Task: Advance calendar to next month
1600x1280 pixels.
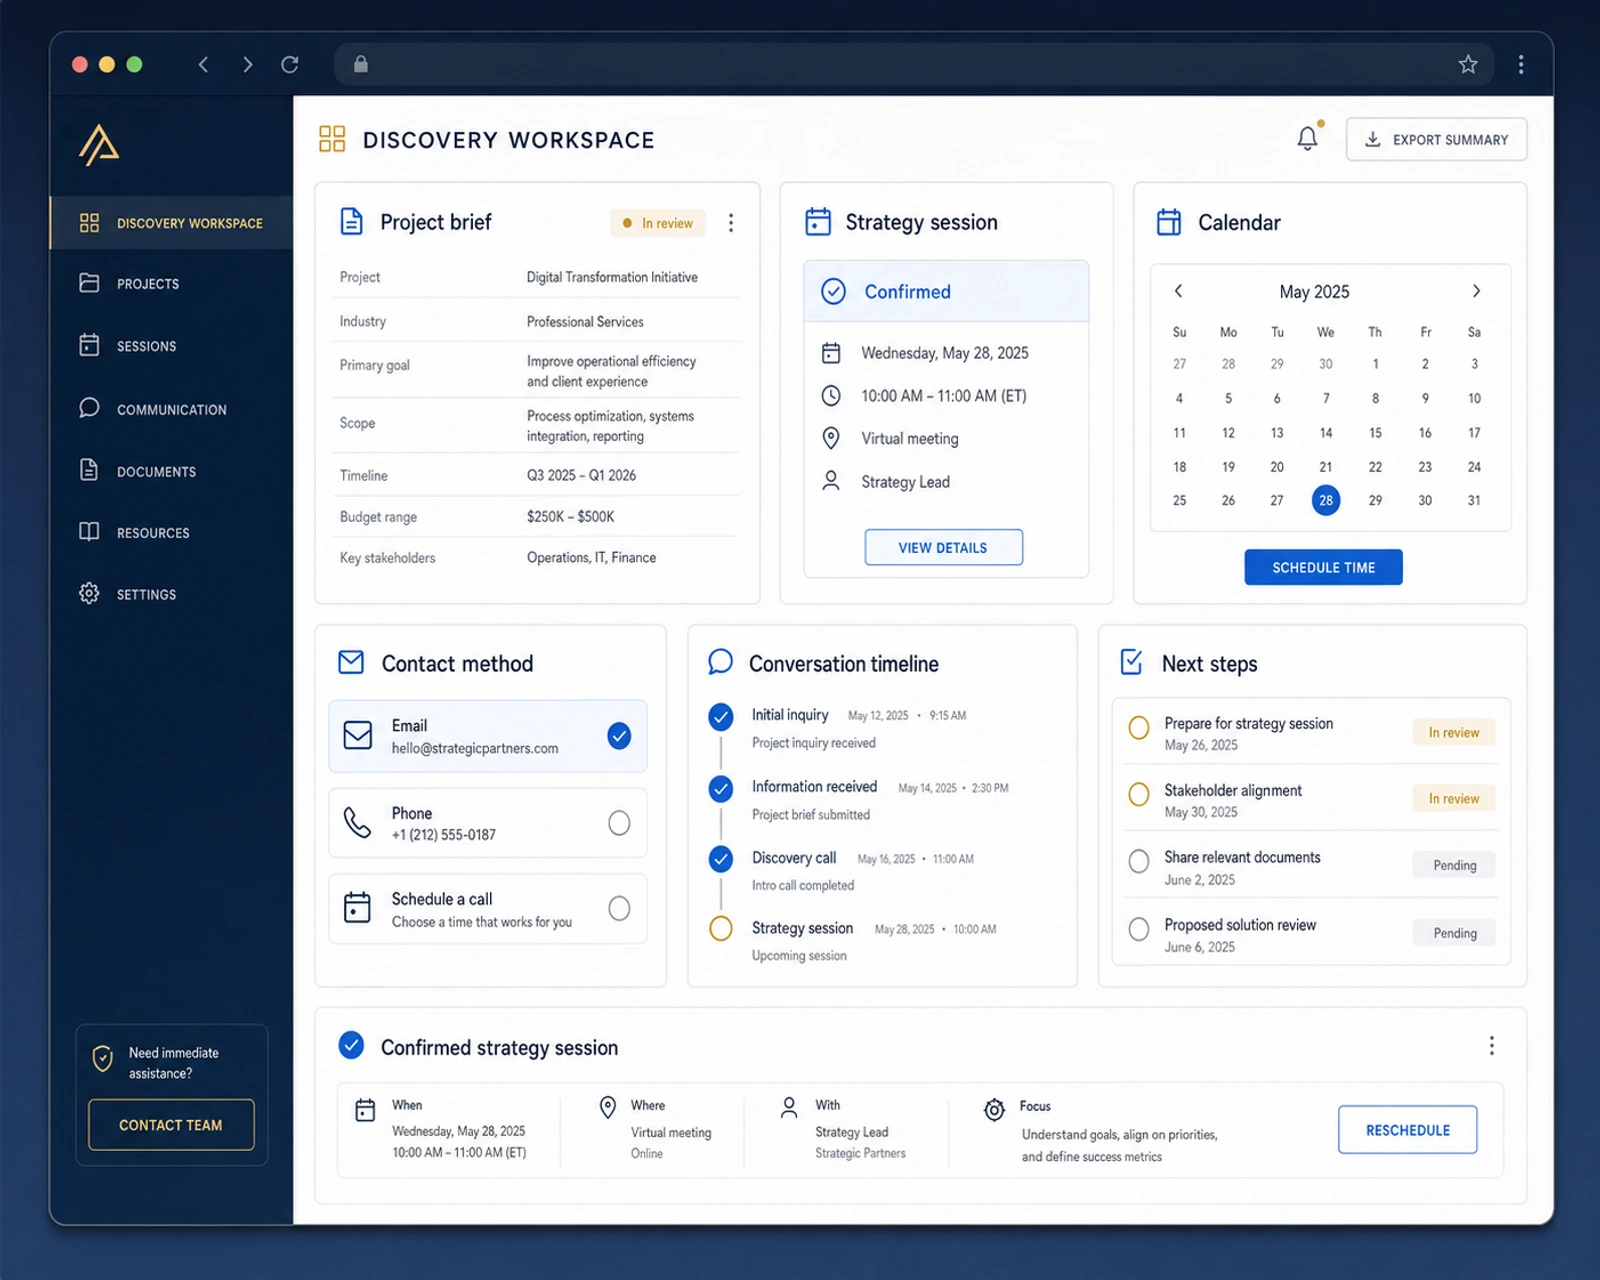Action: tap(1476, 291)
